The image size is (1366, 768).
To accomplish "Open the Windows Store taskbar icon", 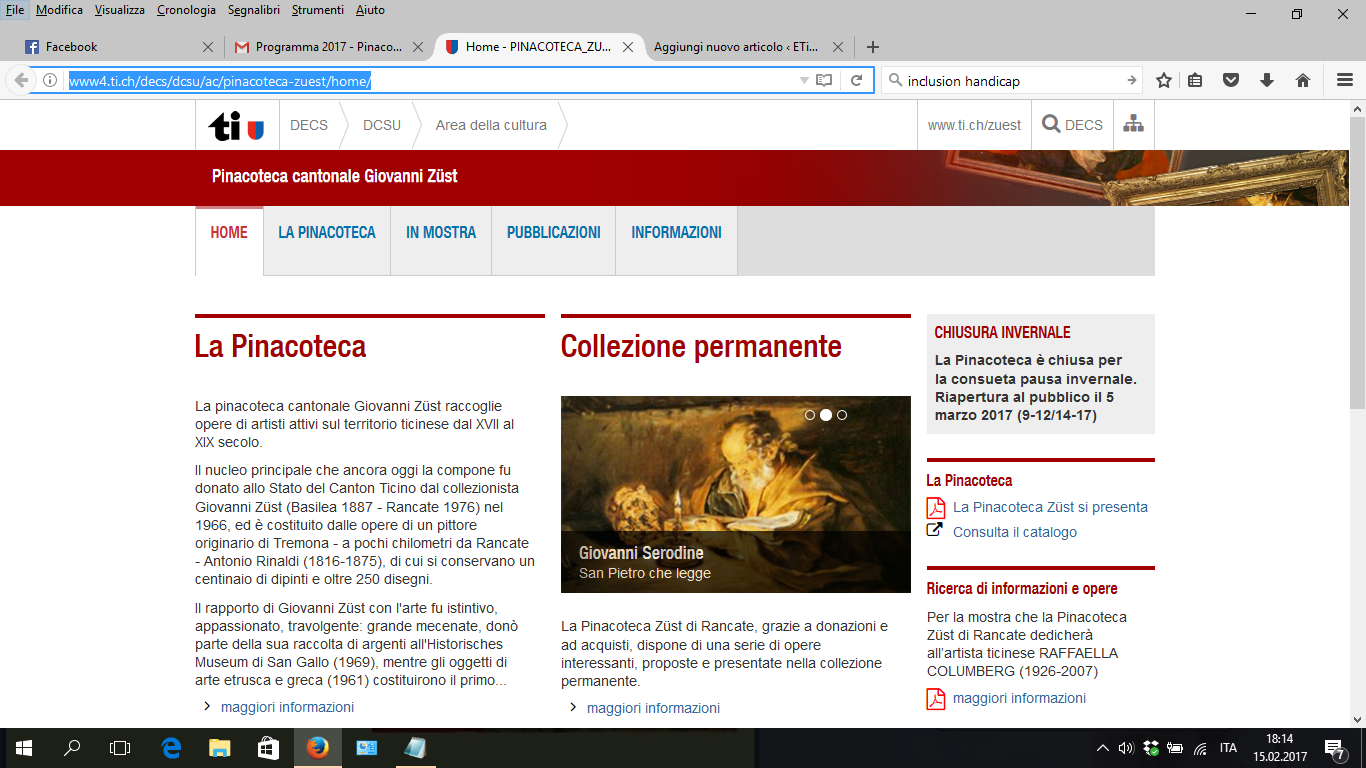I will click(268, 748).
